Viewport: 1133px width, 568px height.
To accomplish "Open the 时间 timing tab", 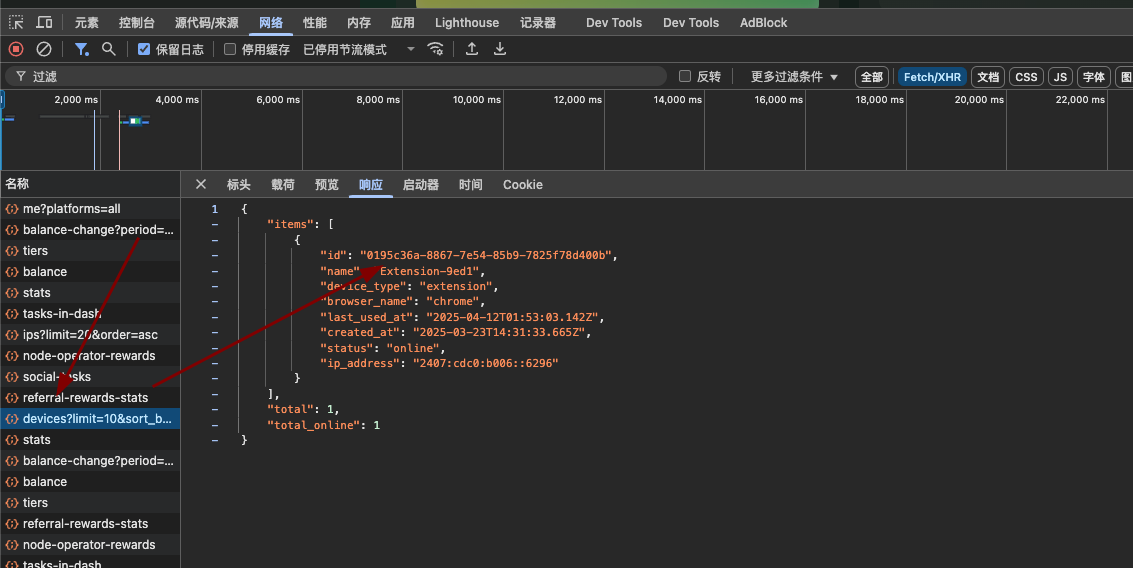I will click(470, 184).
